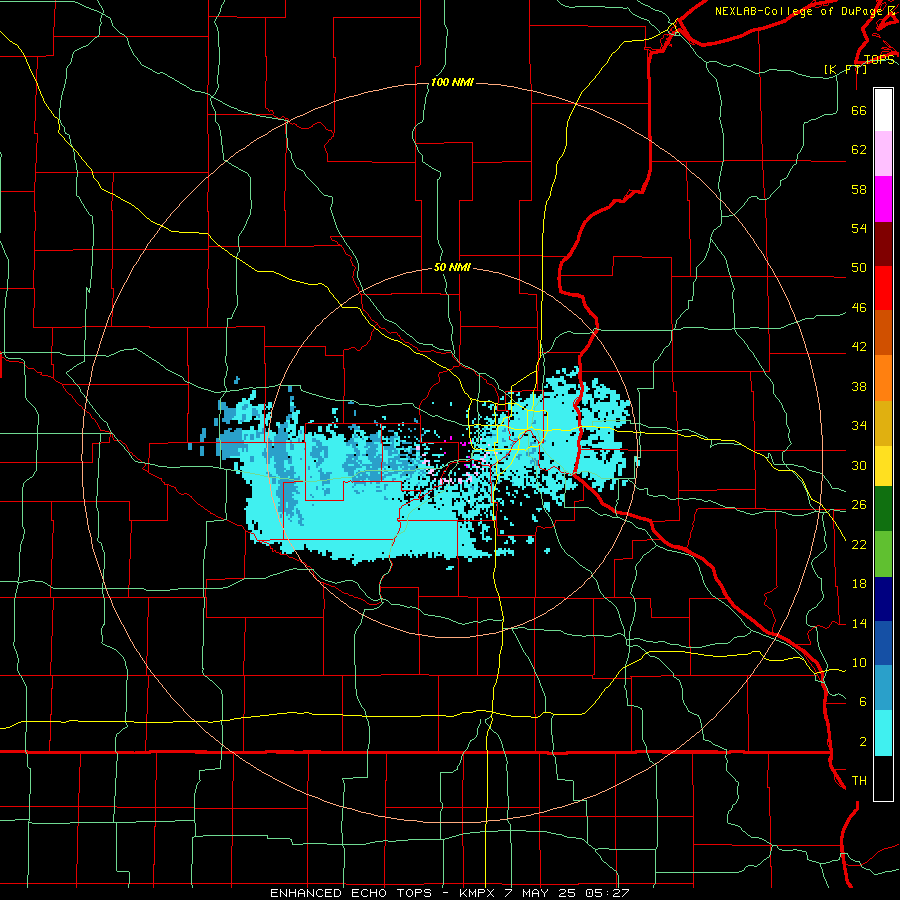Click the bright red 50 kft swatch
The width and height of the screenshot is (900, 900).
coord(883,288)
